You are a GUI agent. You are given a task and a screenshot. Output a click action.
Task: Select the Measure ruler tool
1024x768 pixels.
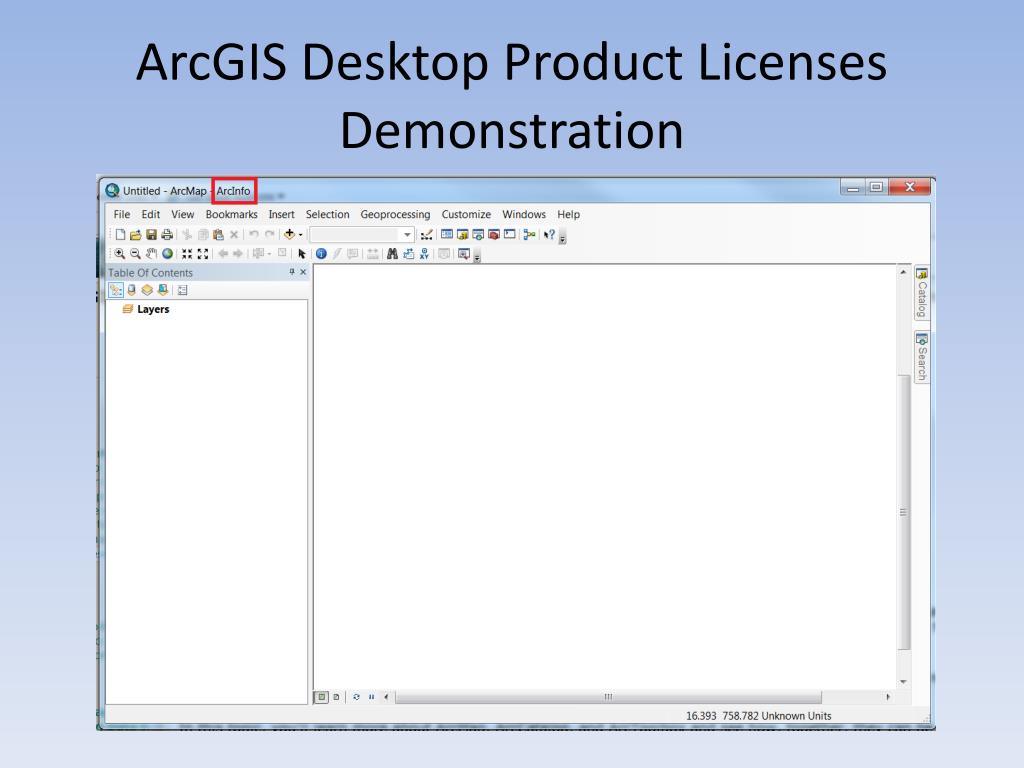372,253
